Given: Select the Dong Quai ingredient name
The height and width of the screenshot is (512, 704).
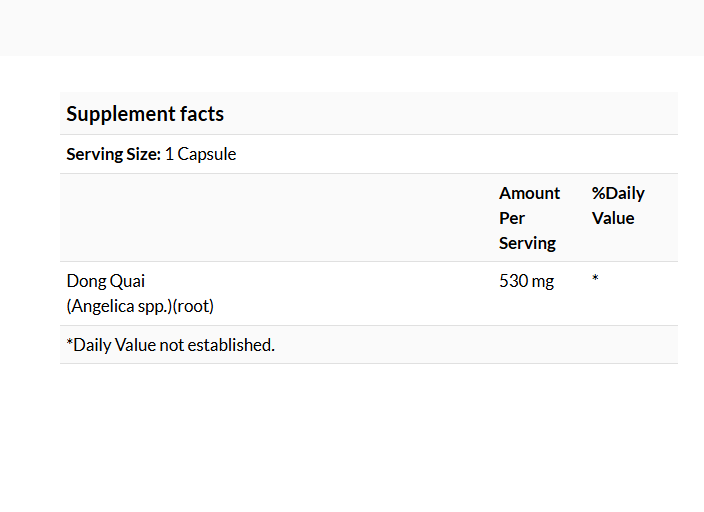Looking at the screenshot, I should tap(106, 281).
